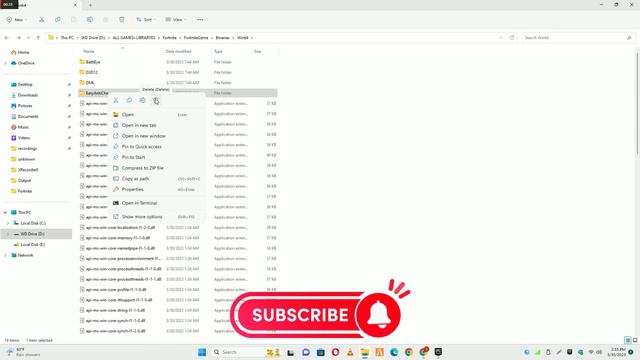Open the Windows Start menu
The image size is (640, 360).
click(202, 352)
